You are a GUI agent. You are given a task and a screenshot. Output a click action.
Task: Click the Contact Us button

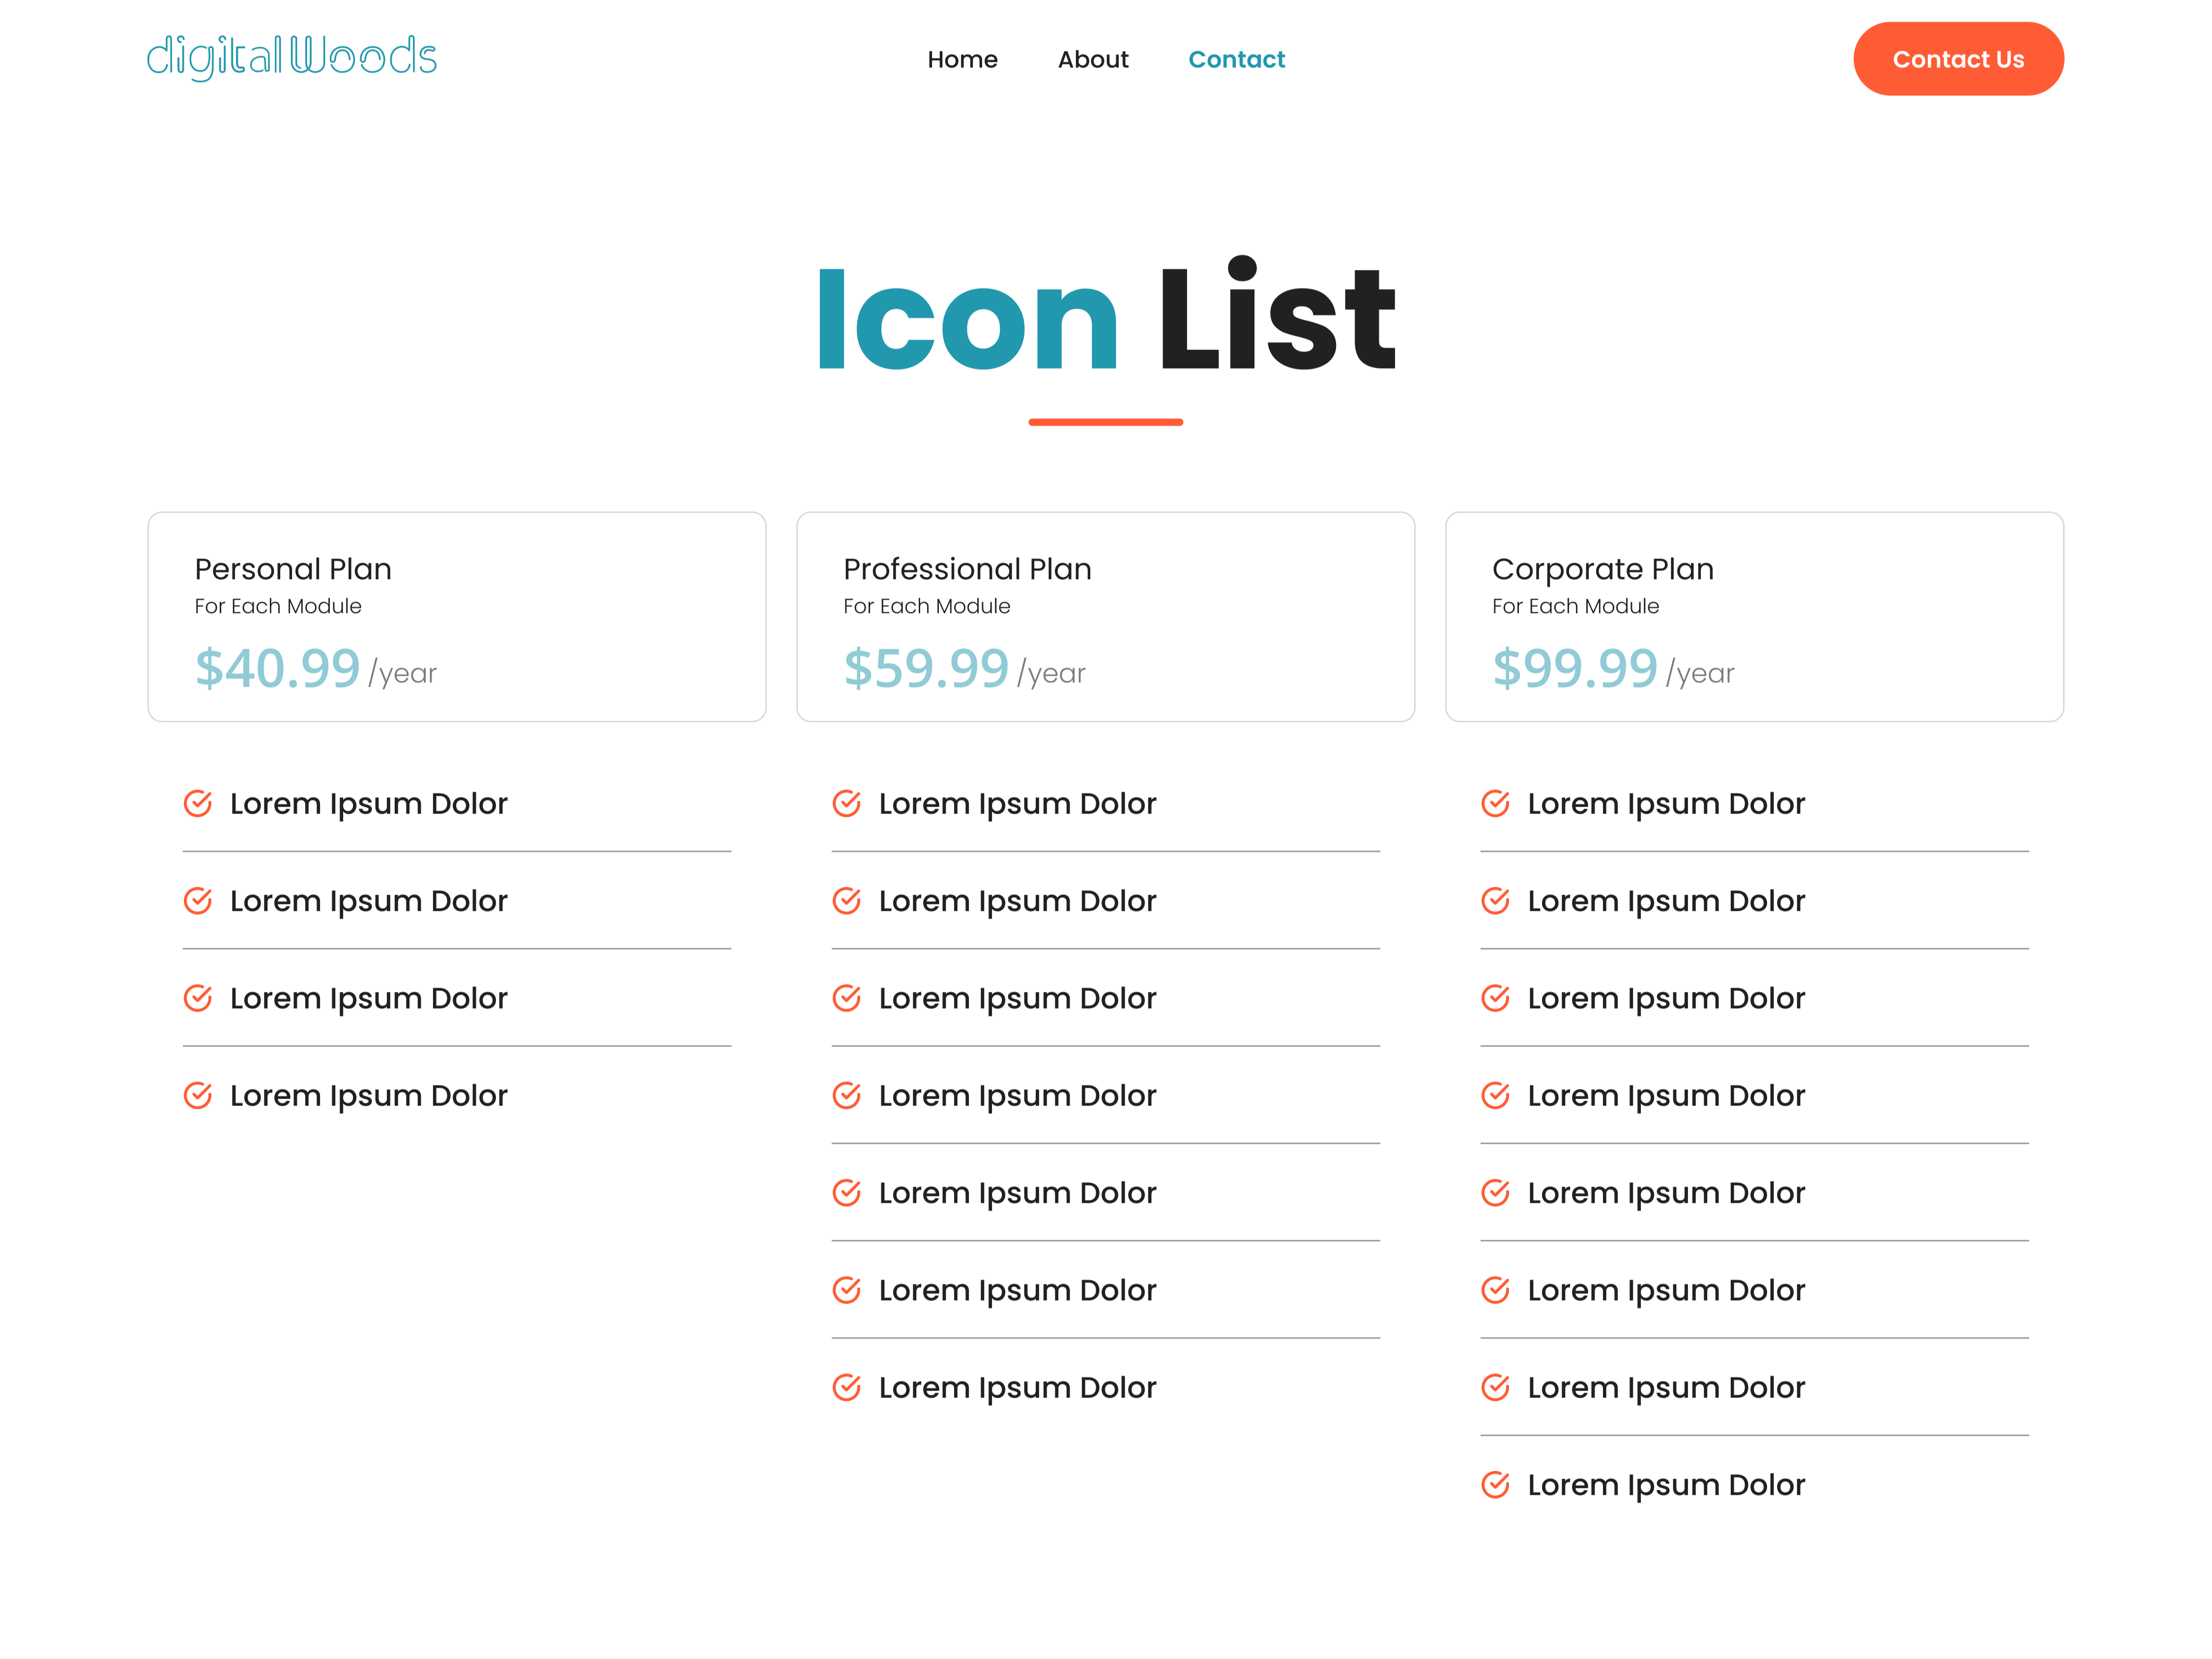(1957, 58)
